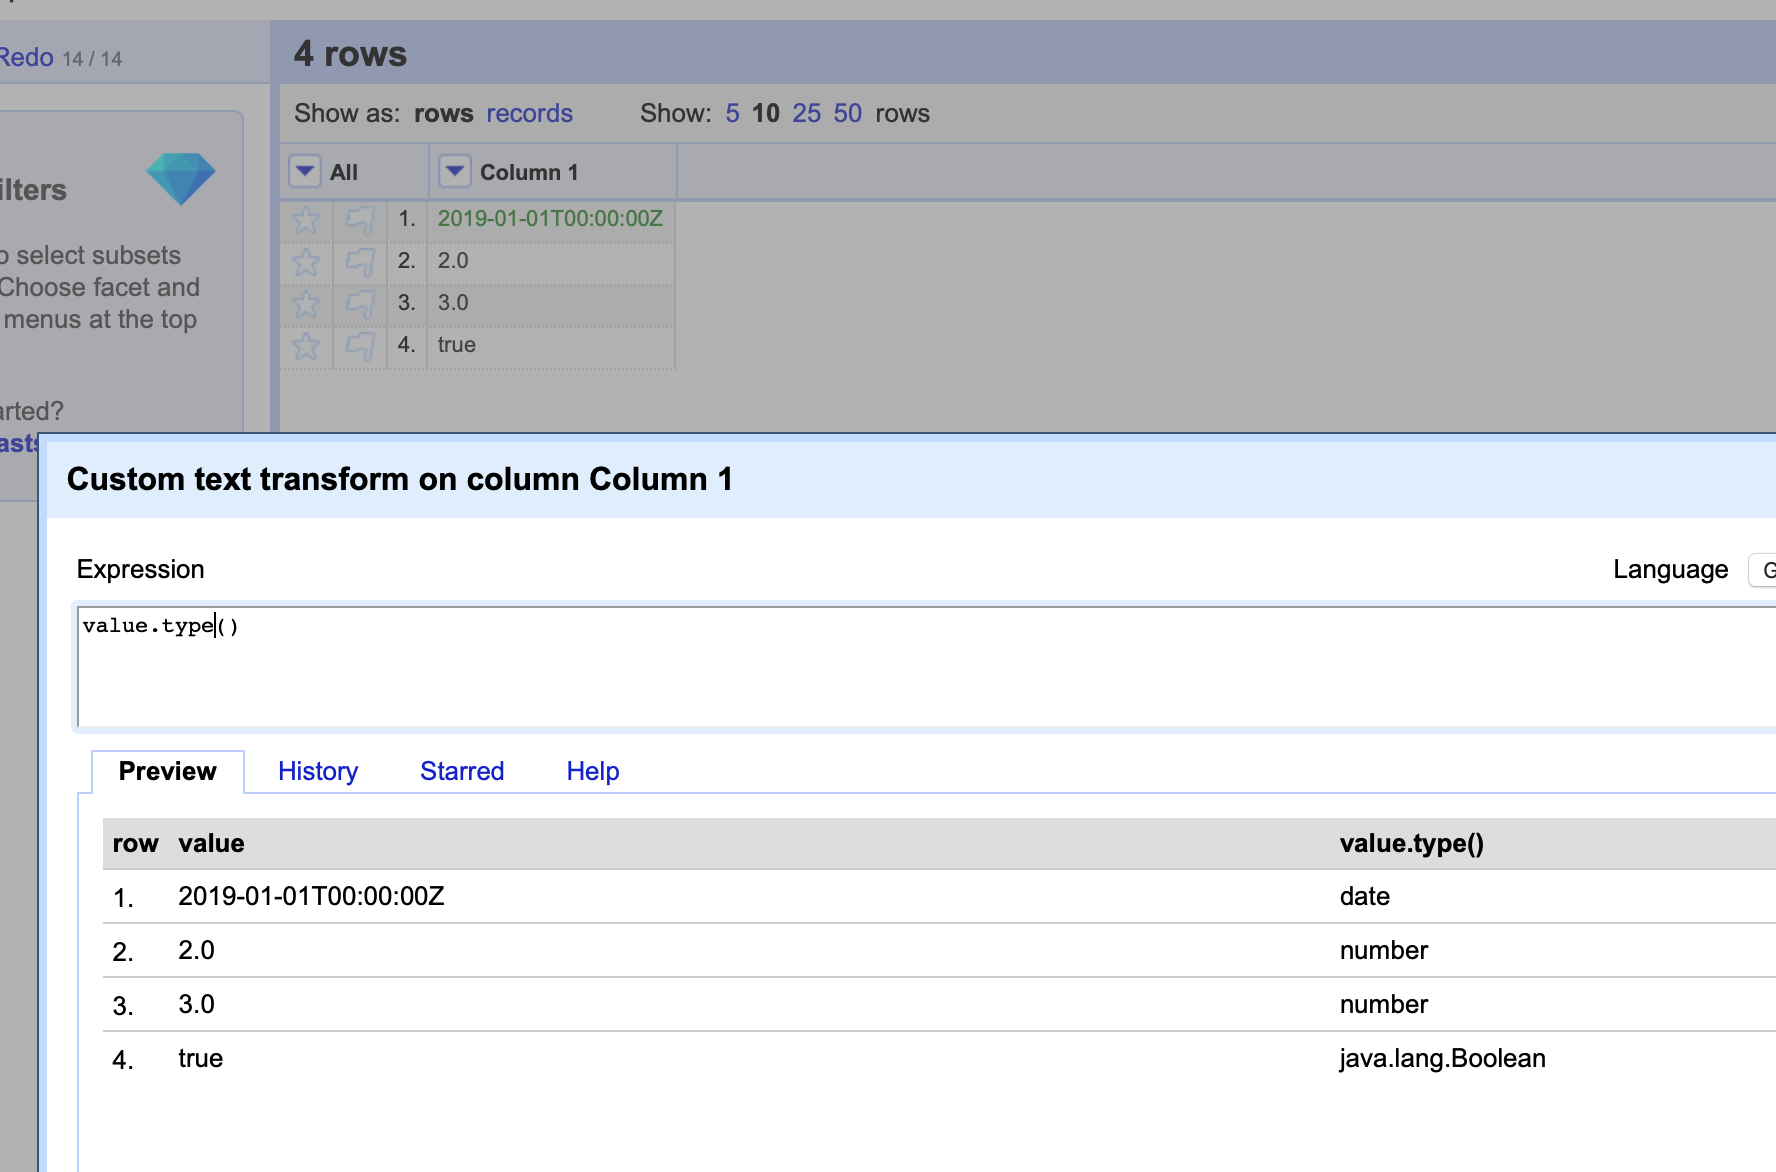
Task: Open the All column dropdown menu
Action: pyautogui.click(x=305, y=171)
